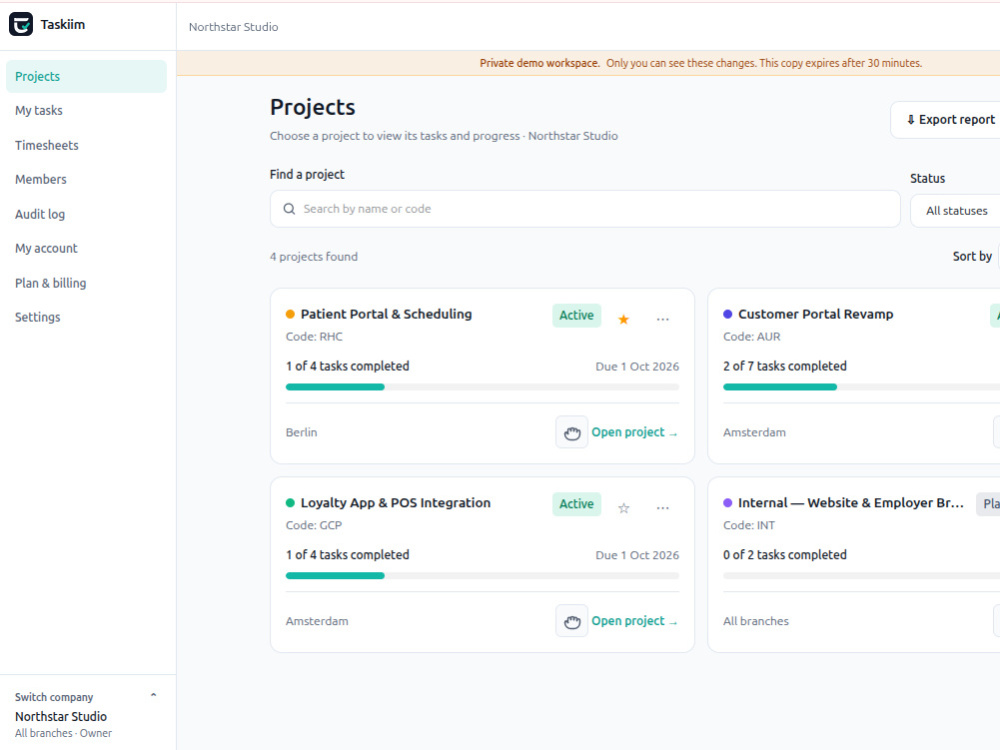Click Due 1 Oct 2026 on Patient Portal card

click(637, 367)
